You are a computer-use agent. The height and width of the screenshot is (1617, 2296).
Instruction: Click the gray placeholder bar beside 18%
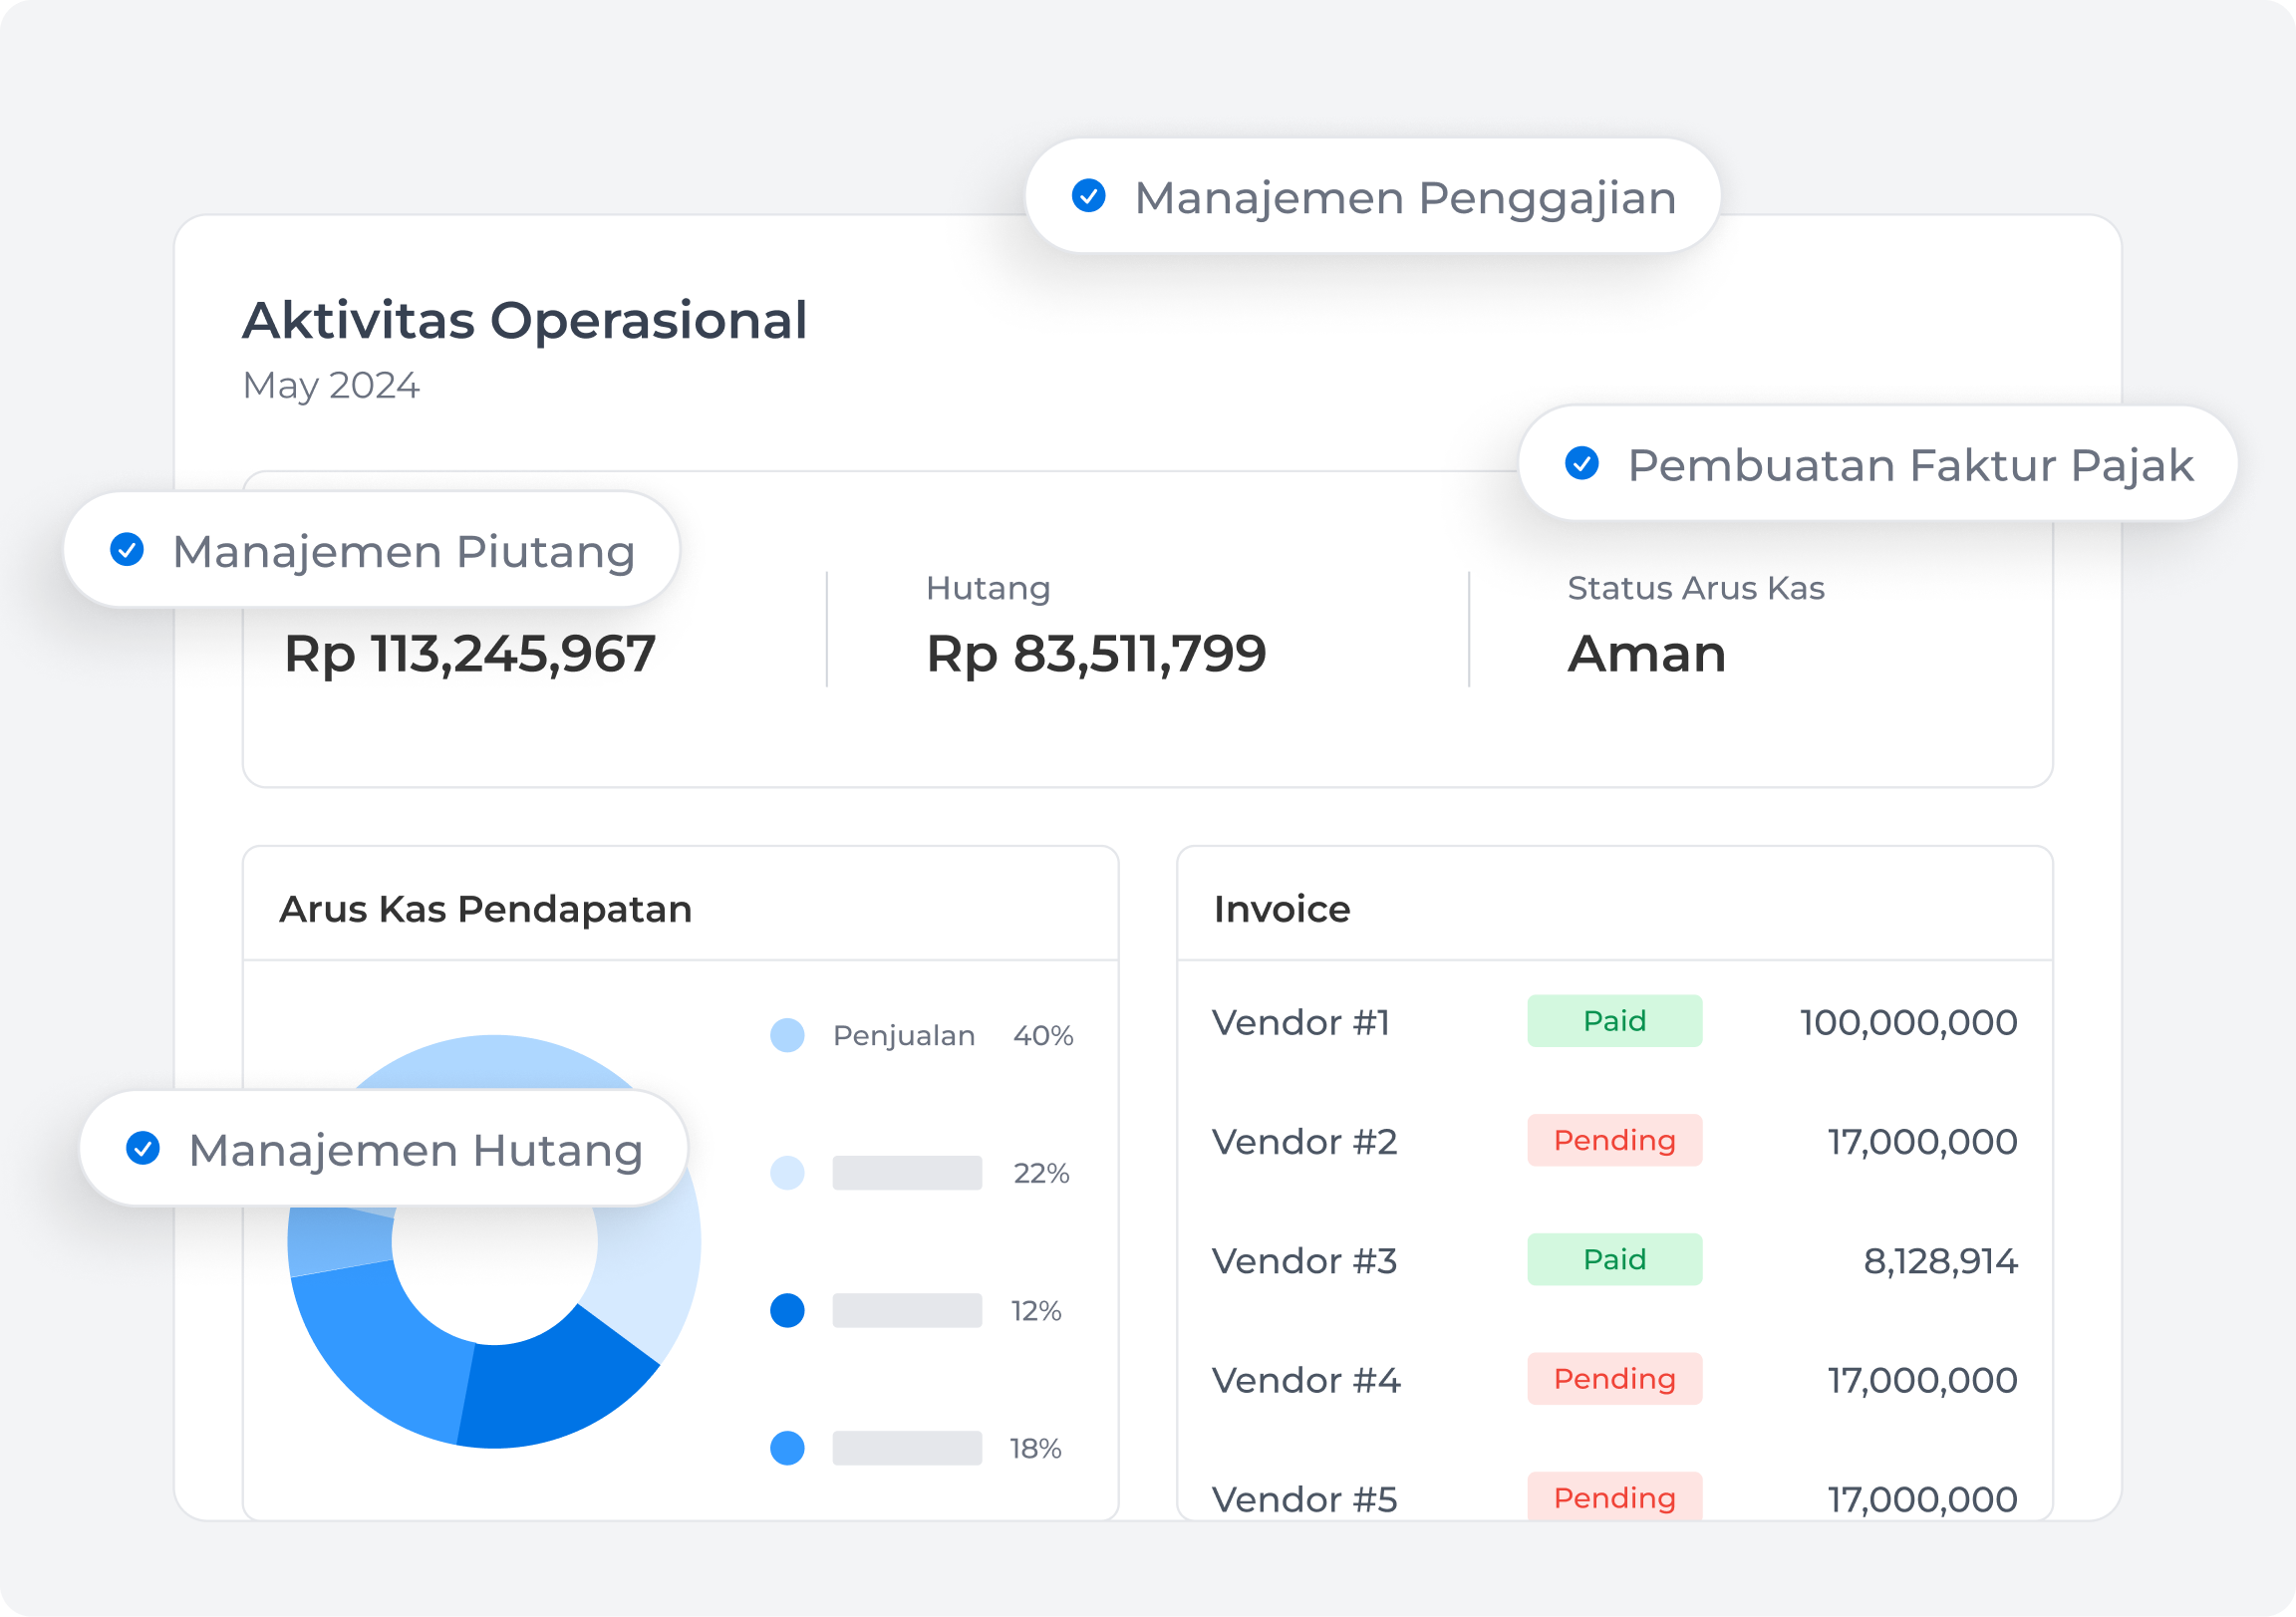[x=907, y=1448]
